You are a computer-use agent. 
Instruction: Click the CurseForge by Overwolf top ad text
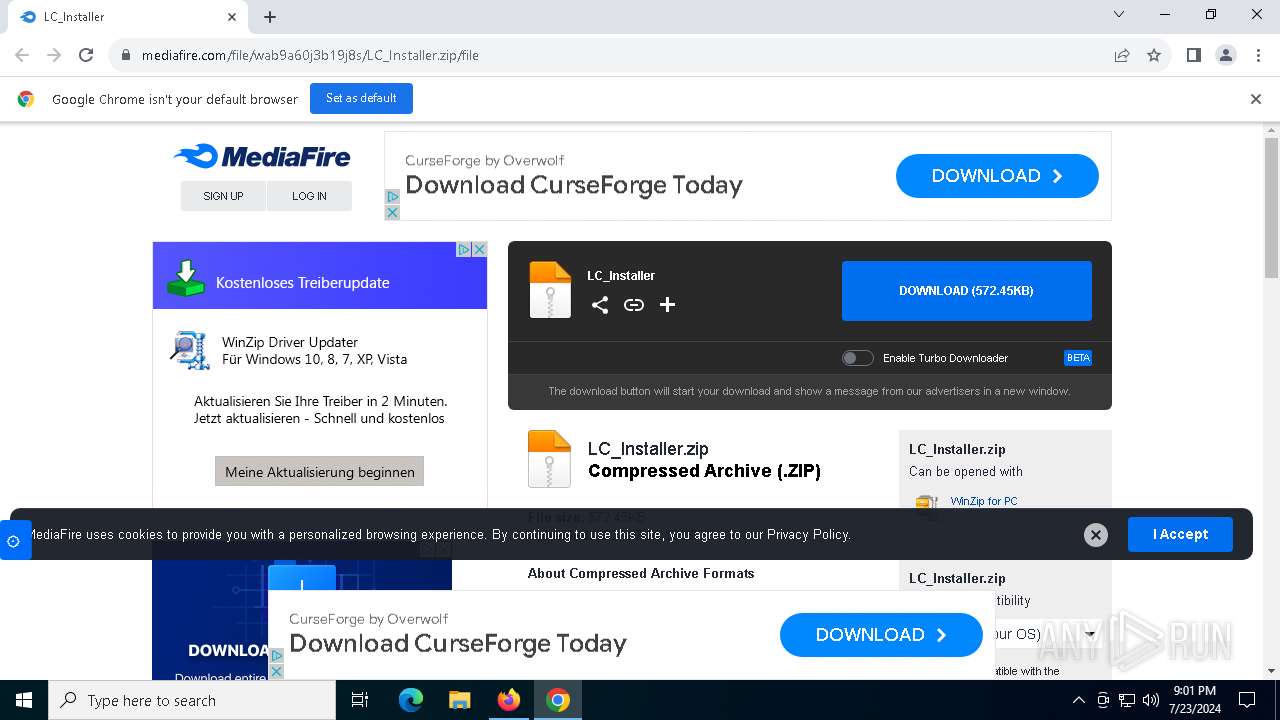[484, 160]
